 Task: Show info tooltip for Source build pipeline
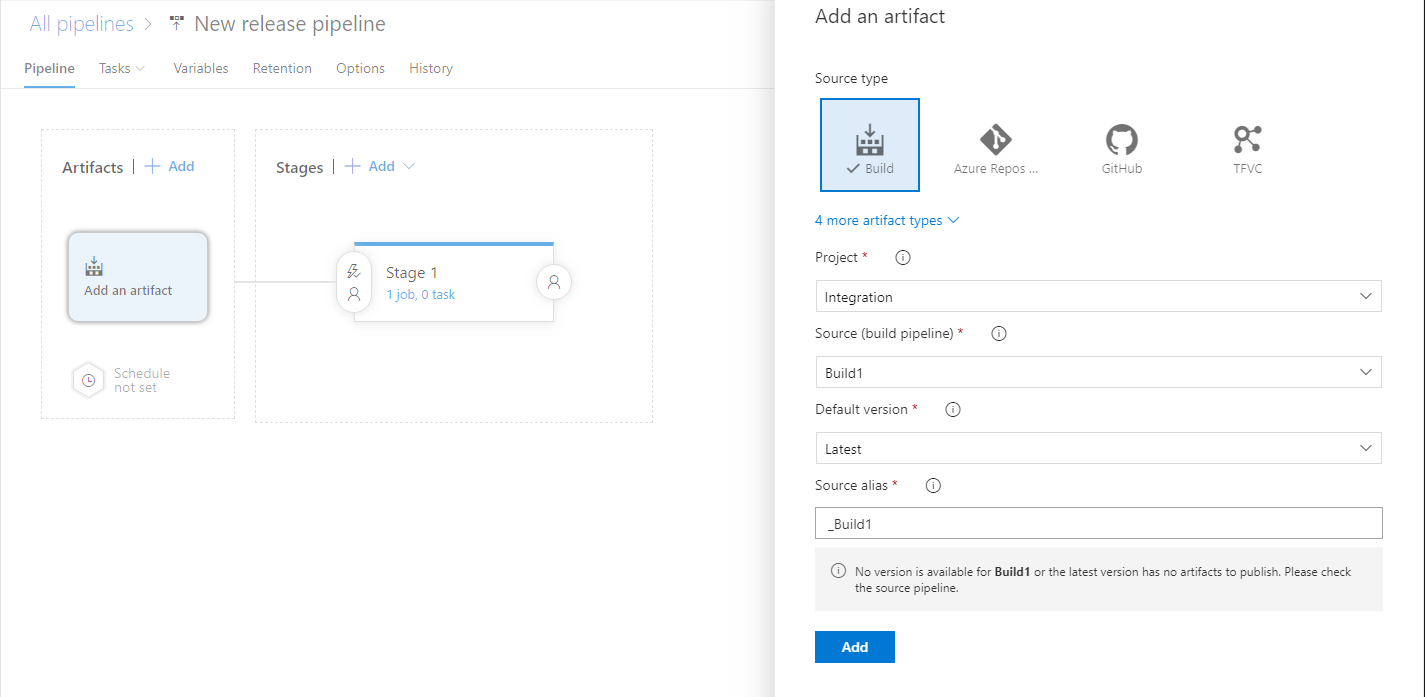click(998, 333)
